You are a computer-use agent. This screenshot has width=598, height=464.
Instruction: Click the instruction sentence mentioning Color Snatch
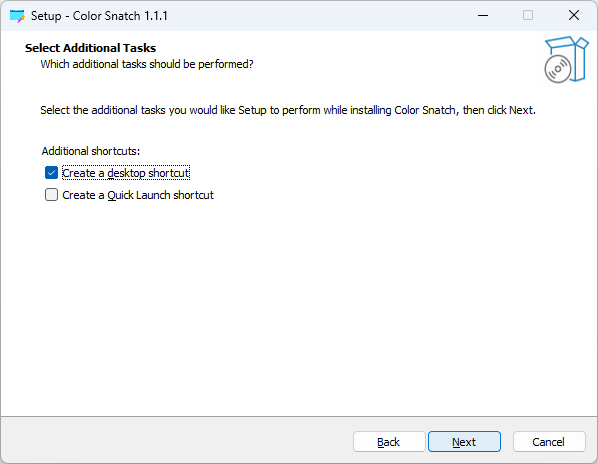[288, 110]
